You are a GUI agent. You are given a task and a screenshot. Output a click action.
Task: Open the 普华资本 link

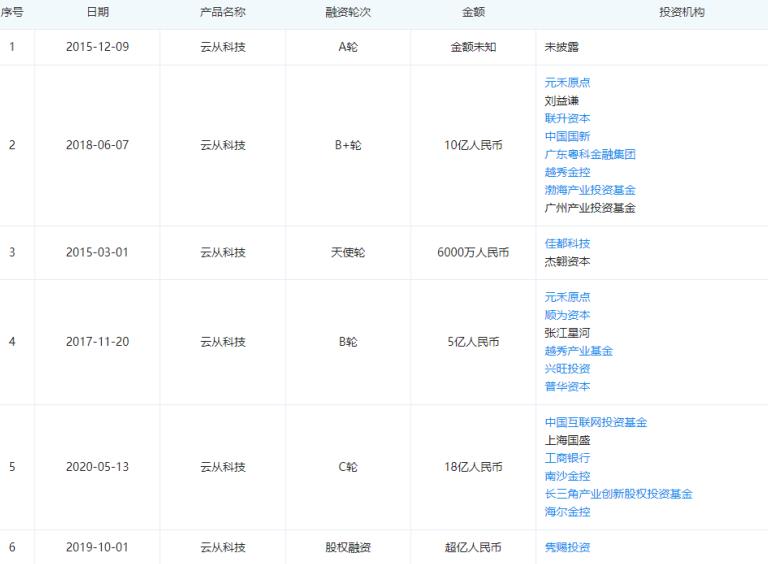click(x=567, y=386)
